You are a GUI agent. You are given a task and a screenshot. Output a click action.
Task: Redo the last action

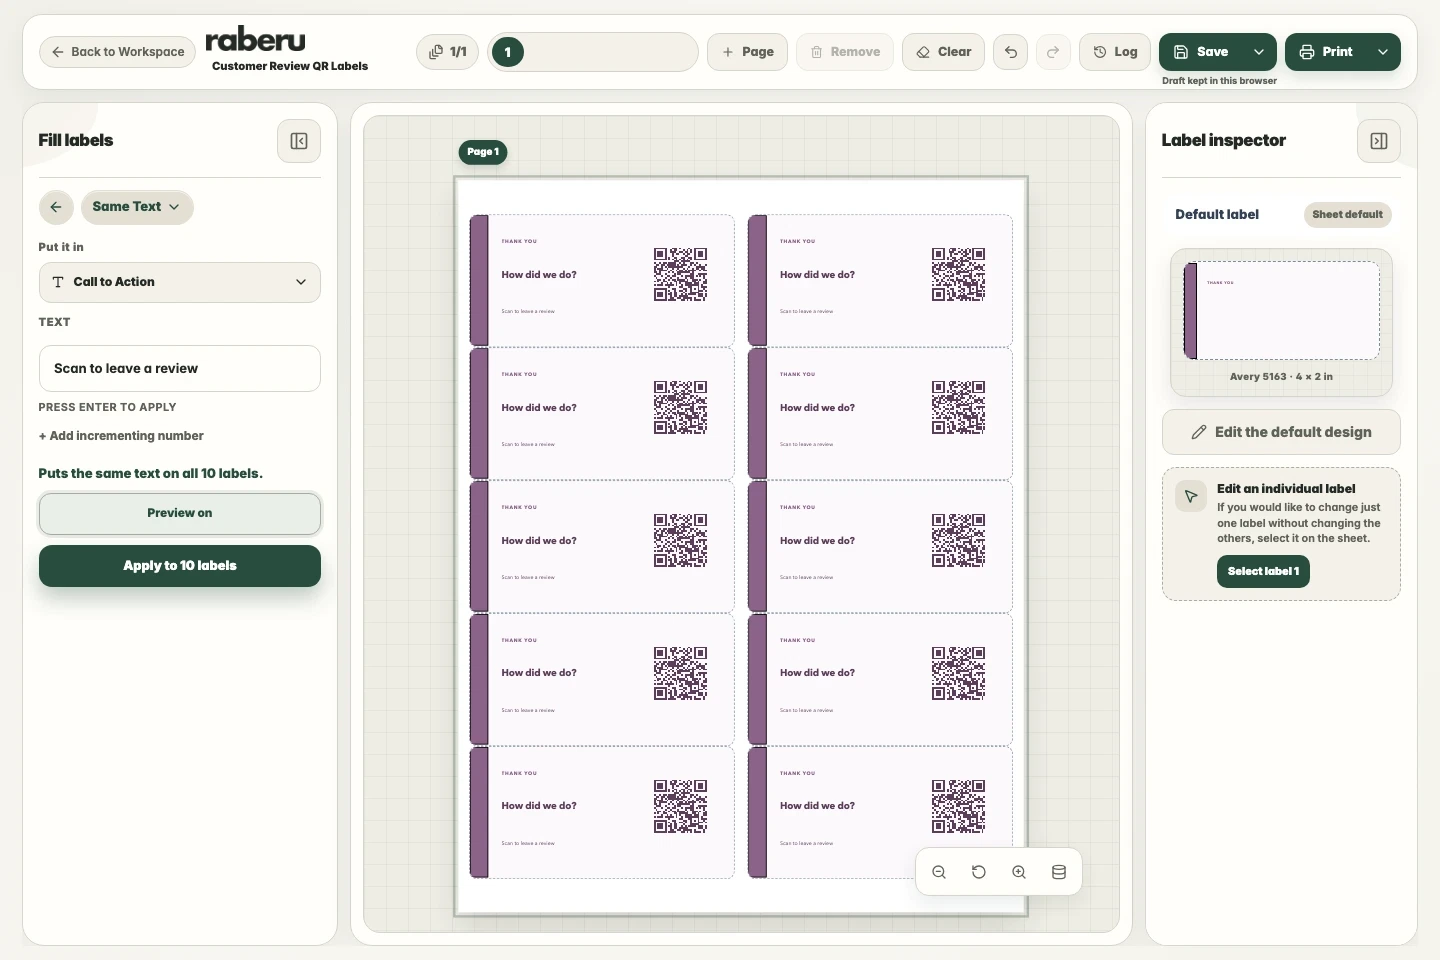click(x=1053, y=52)
